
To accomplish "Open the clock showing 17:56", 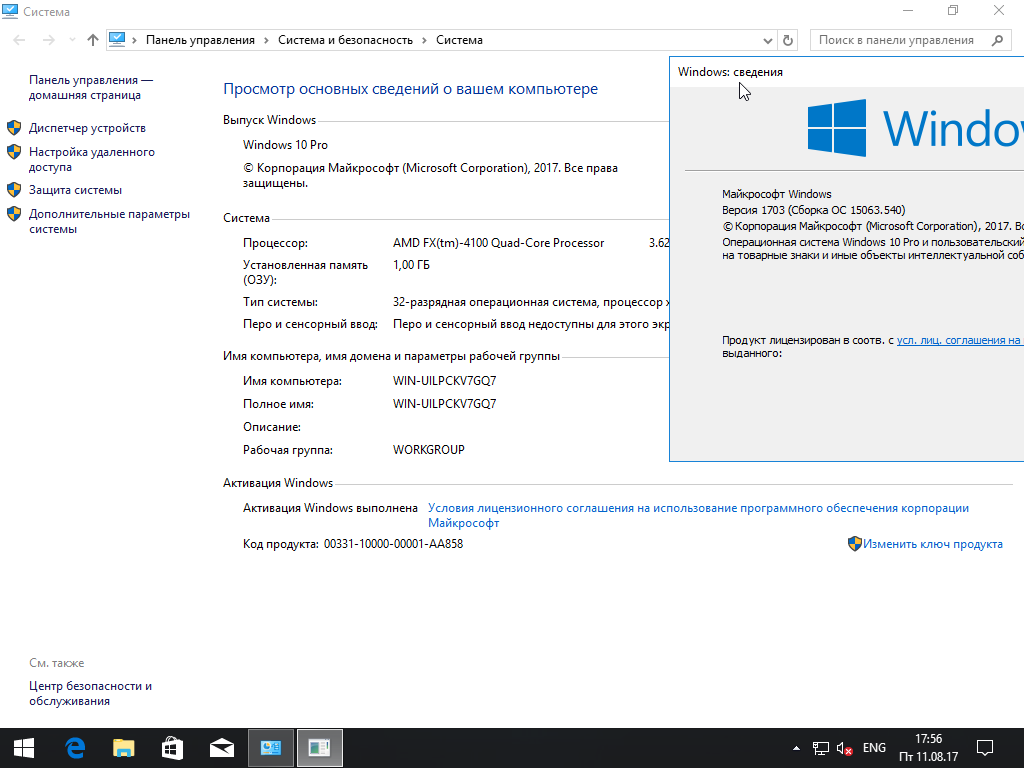I will point(929,748).
